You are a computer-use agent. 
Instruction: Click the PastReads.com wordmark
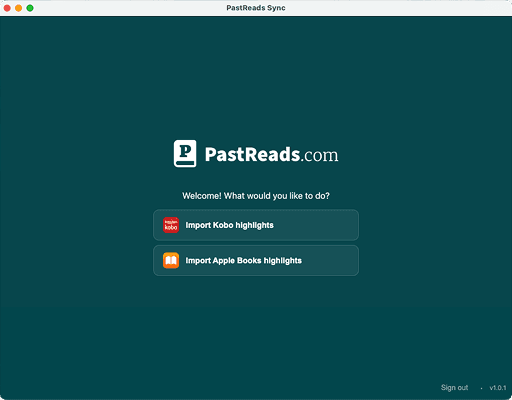tap(271, 154)
